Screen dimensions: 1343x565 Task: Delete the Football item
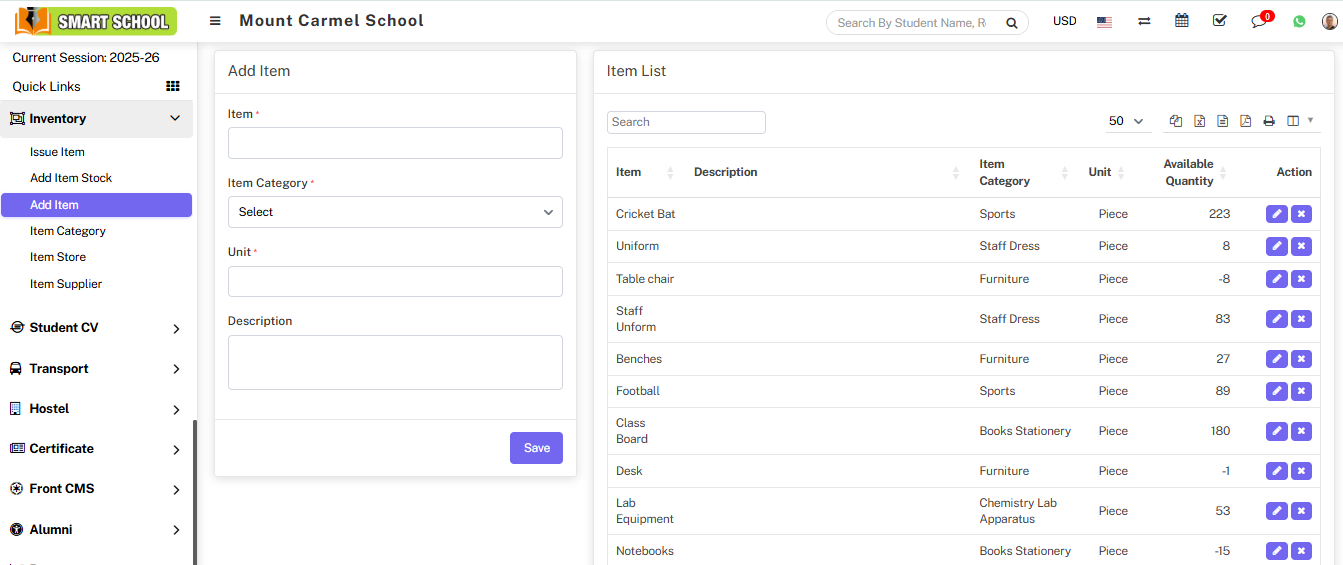pyautogui.click(x=1301, y=391)
